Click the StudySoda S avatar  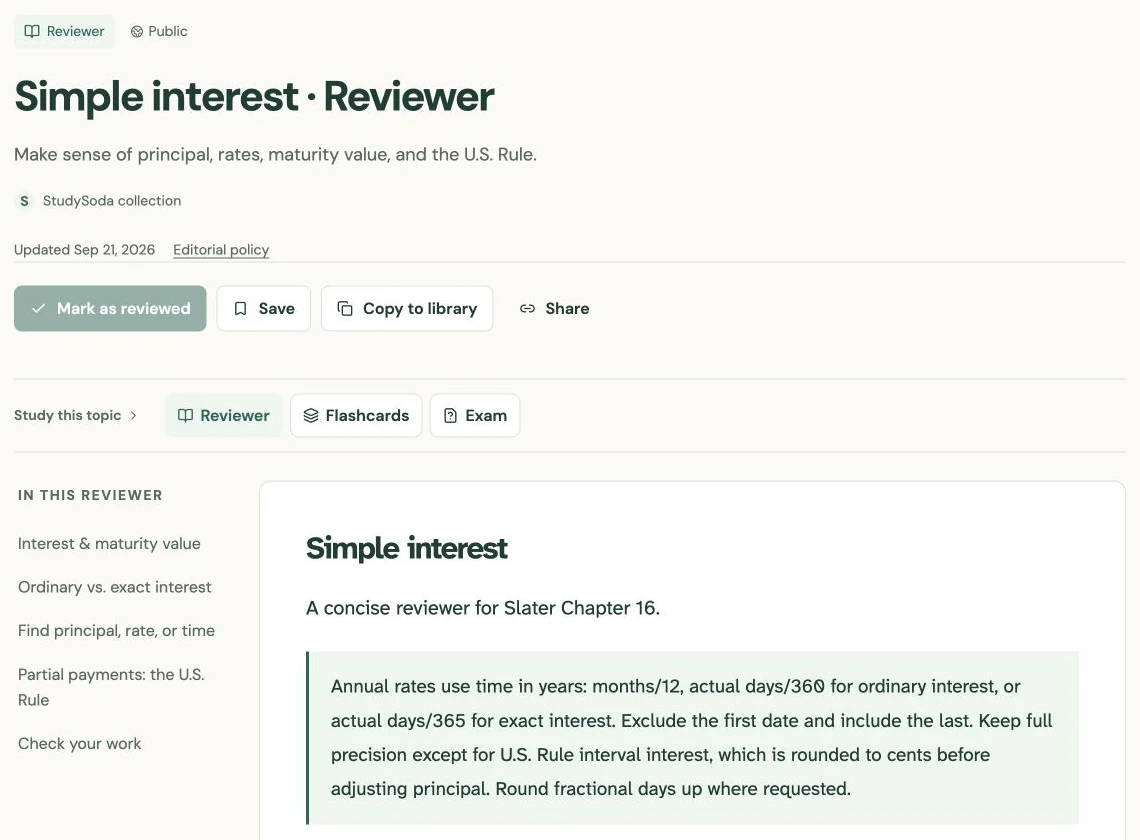pos(25,201)
